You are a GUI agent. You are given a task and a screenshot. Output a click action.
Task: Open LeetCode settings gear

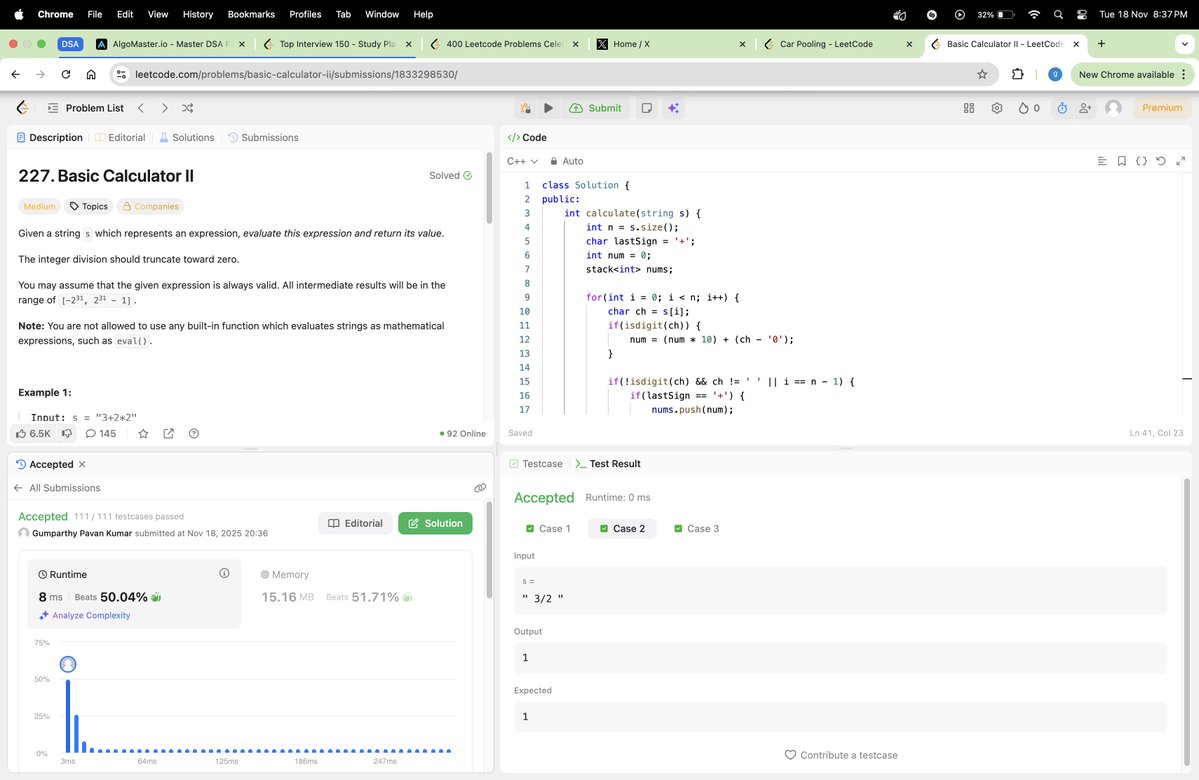point(997,108)
